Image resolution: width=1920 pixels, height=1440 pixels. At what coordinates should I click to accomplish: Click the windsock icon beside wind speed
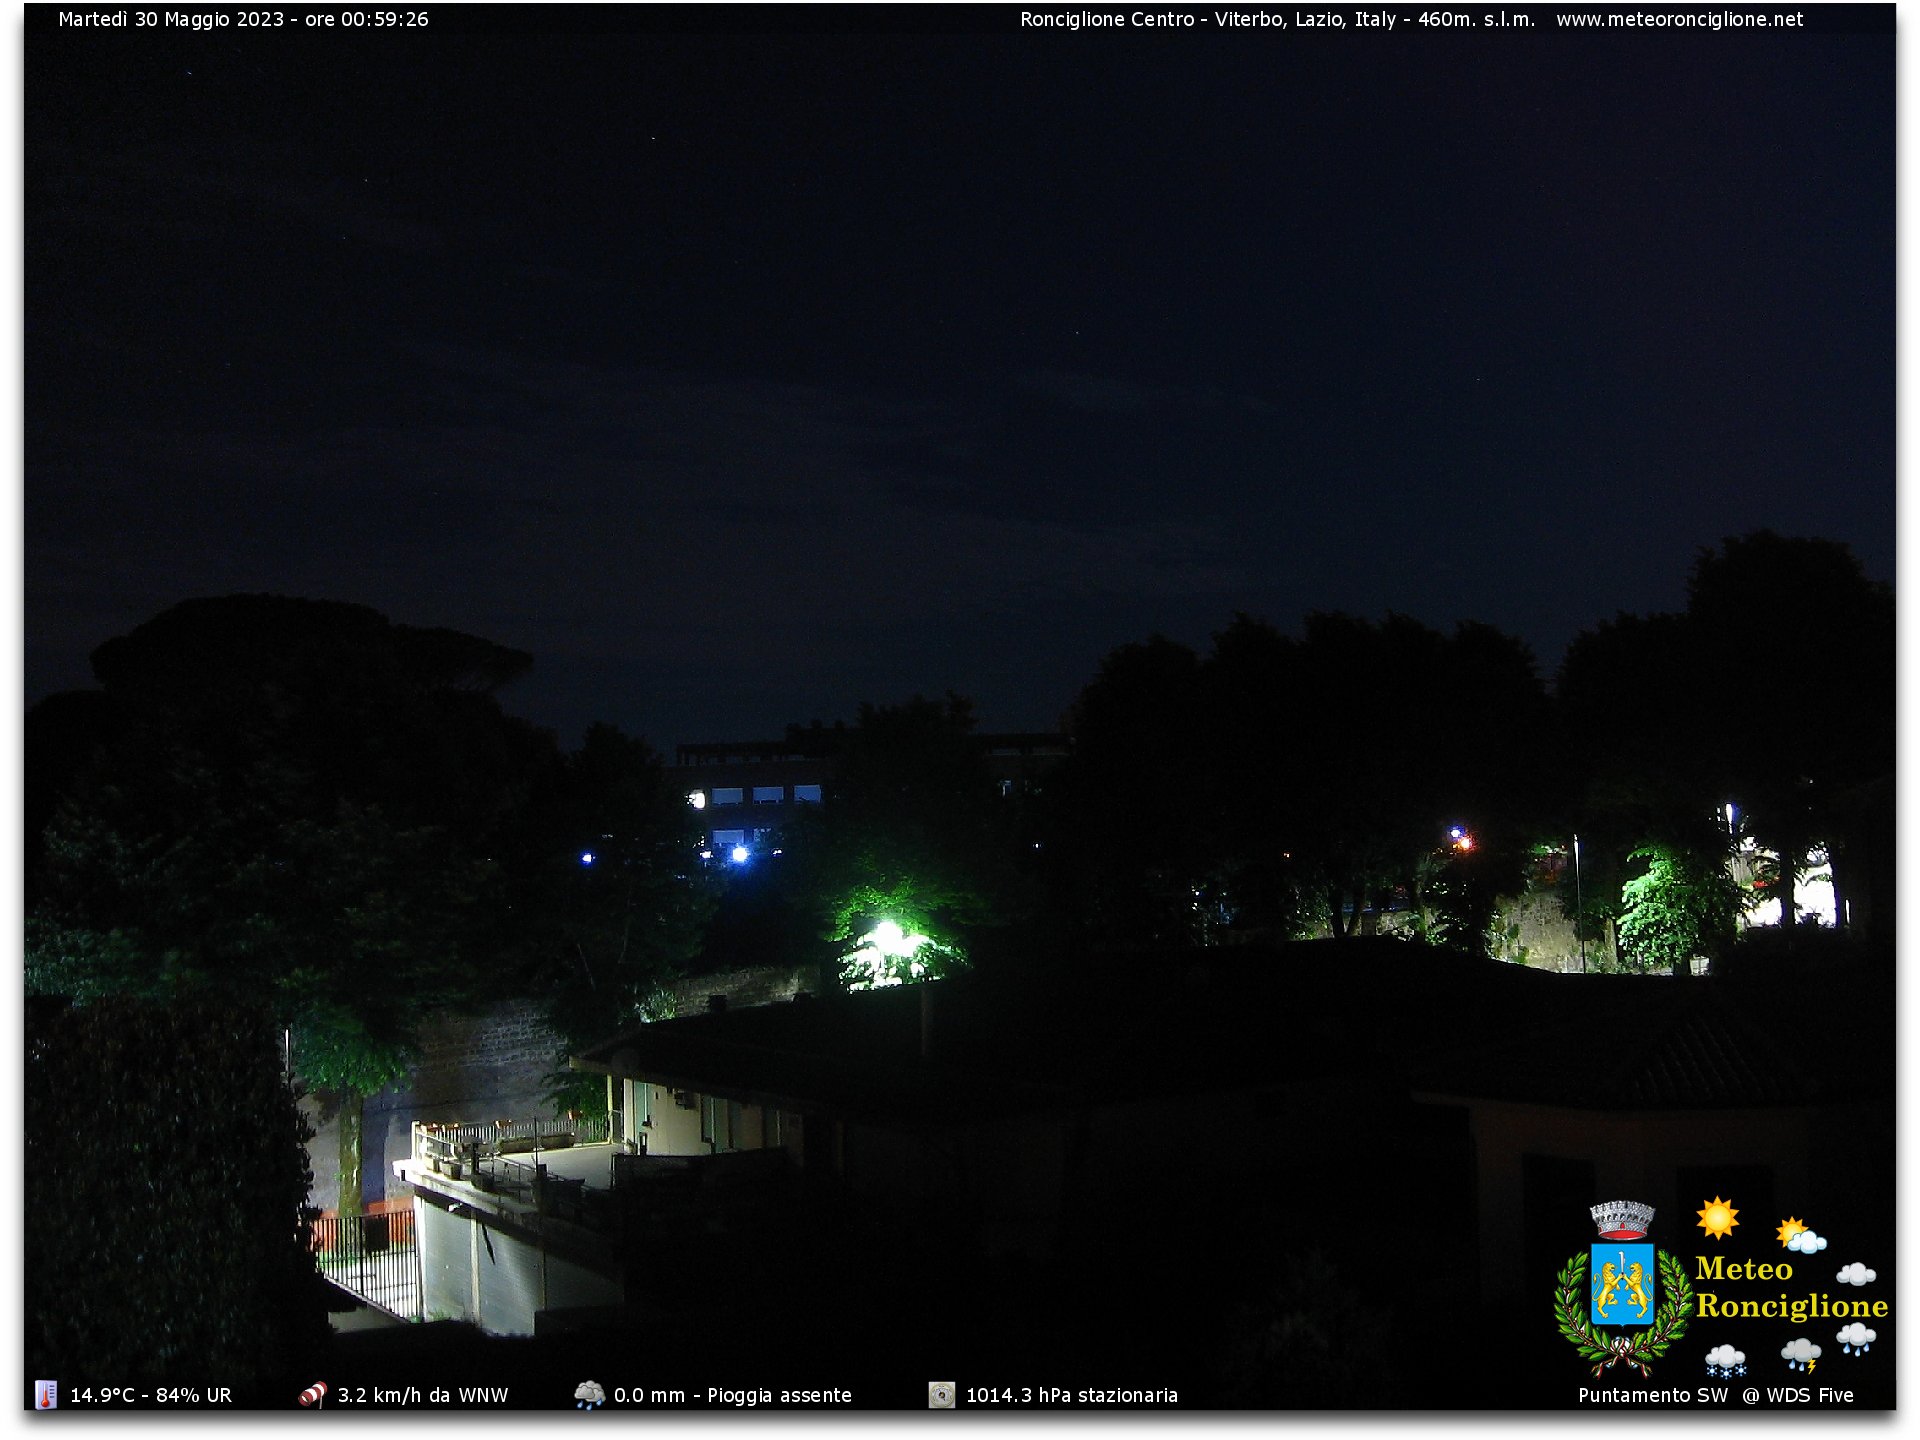pos(313,1394)
